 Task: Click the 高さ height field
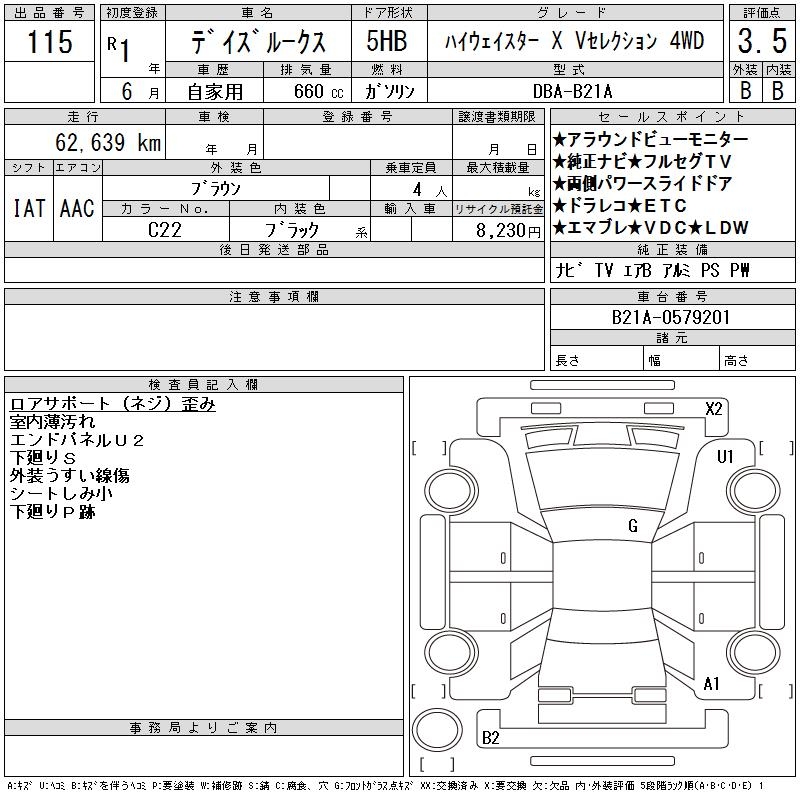pyautogui.click(x=757, y=360)
